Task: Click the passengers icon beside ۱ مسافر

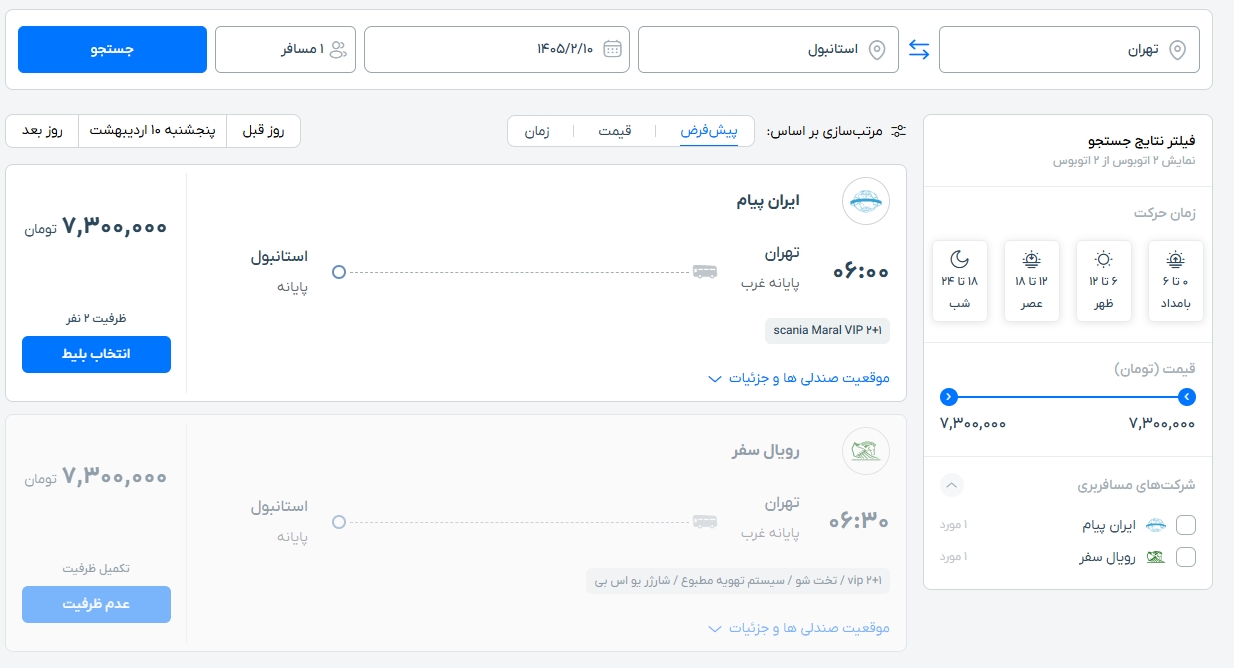Action: coord(338,49)
